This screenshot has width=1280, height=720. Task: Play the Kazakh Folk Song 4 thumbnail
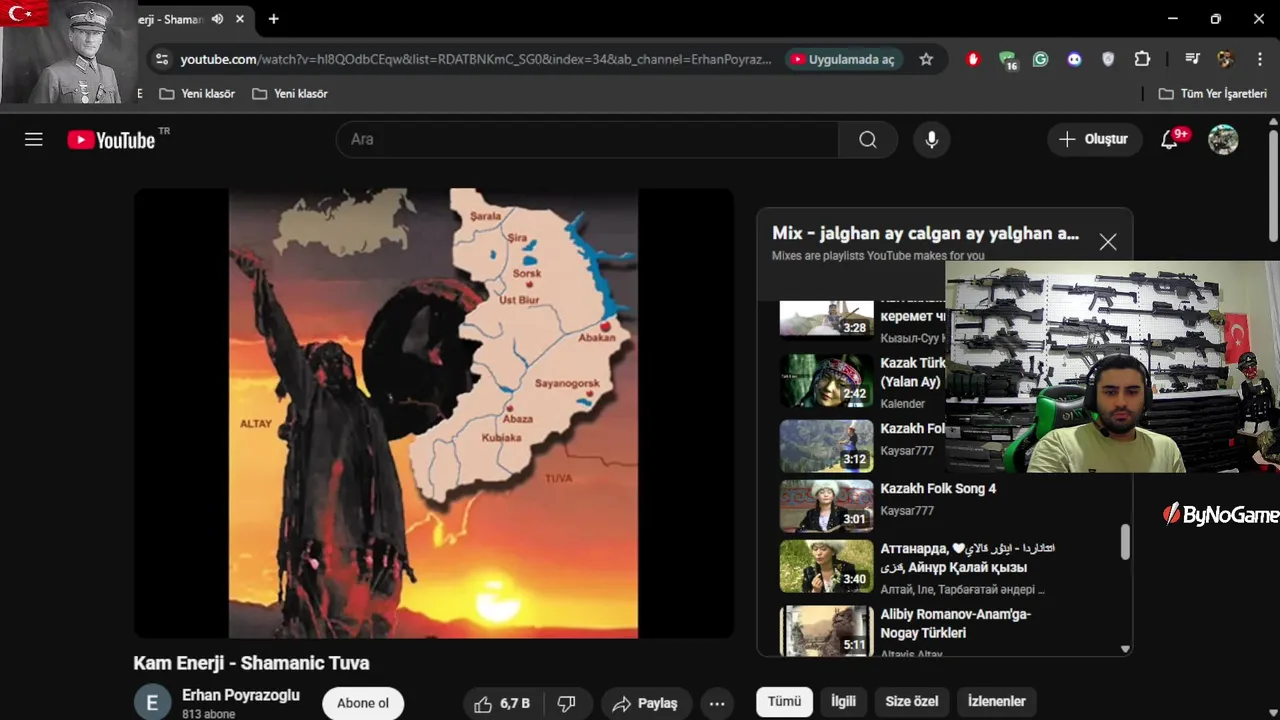826,505
